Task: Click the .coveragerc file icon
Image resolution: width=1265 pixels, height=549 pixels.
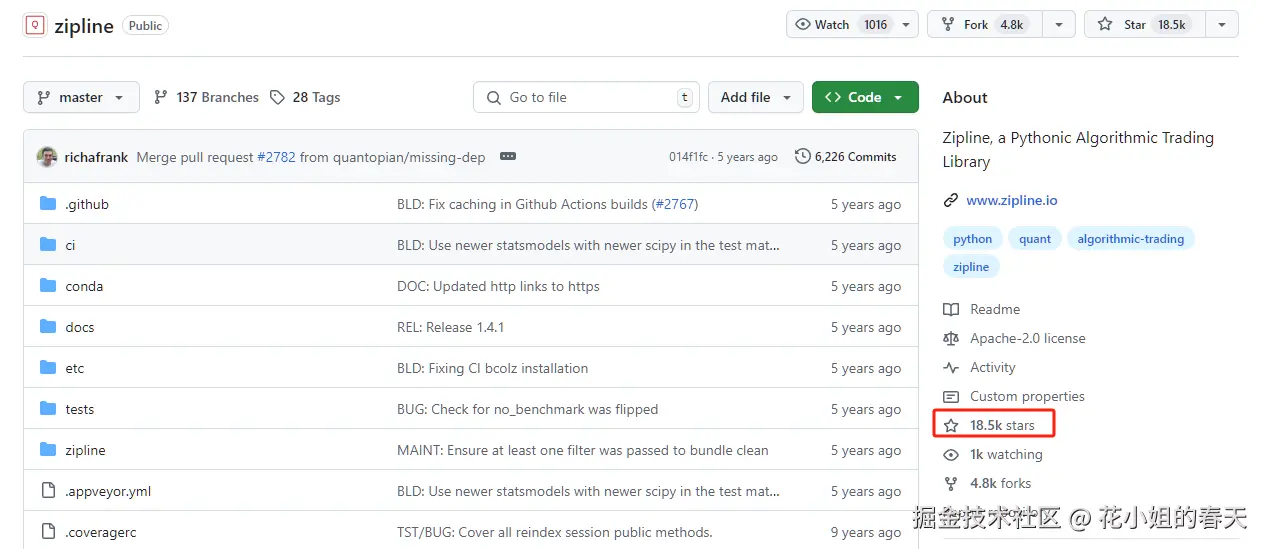Action: coord(48,532)
